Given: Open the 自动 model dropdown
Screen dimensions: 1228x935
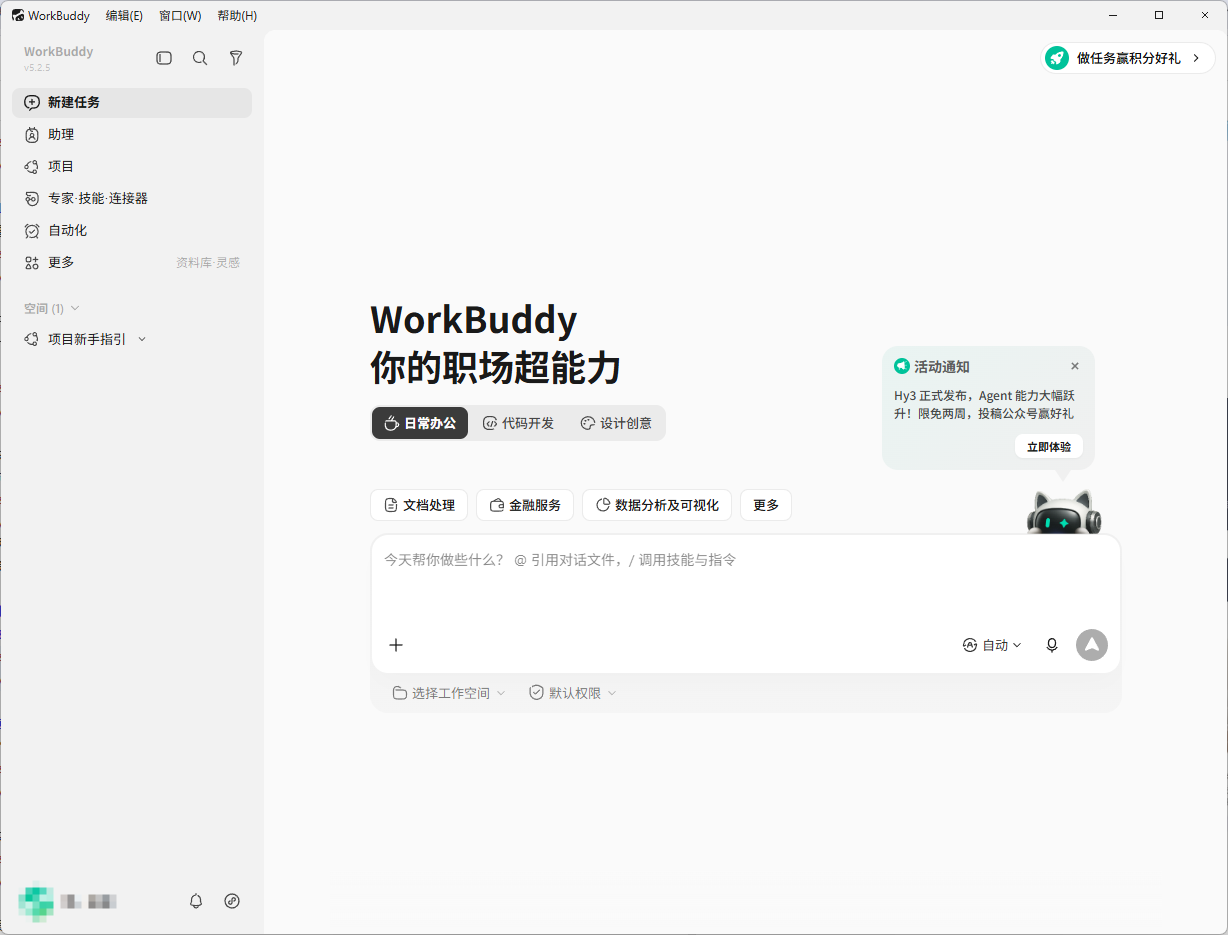Looking at the screenshot, I should (x=992, y=645).
